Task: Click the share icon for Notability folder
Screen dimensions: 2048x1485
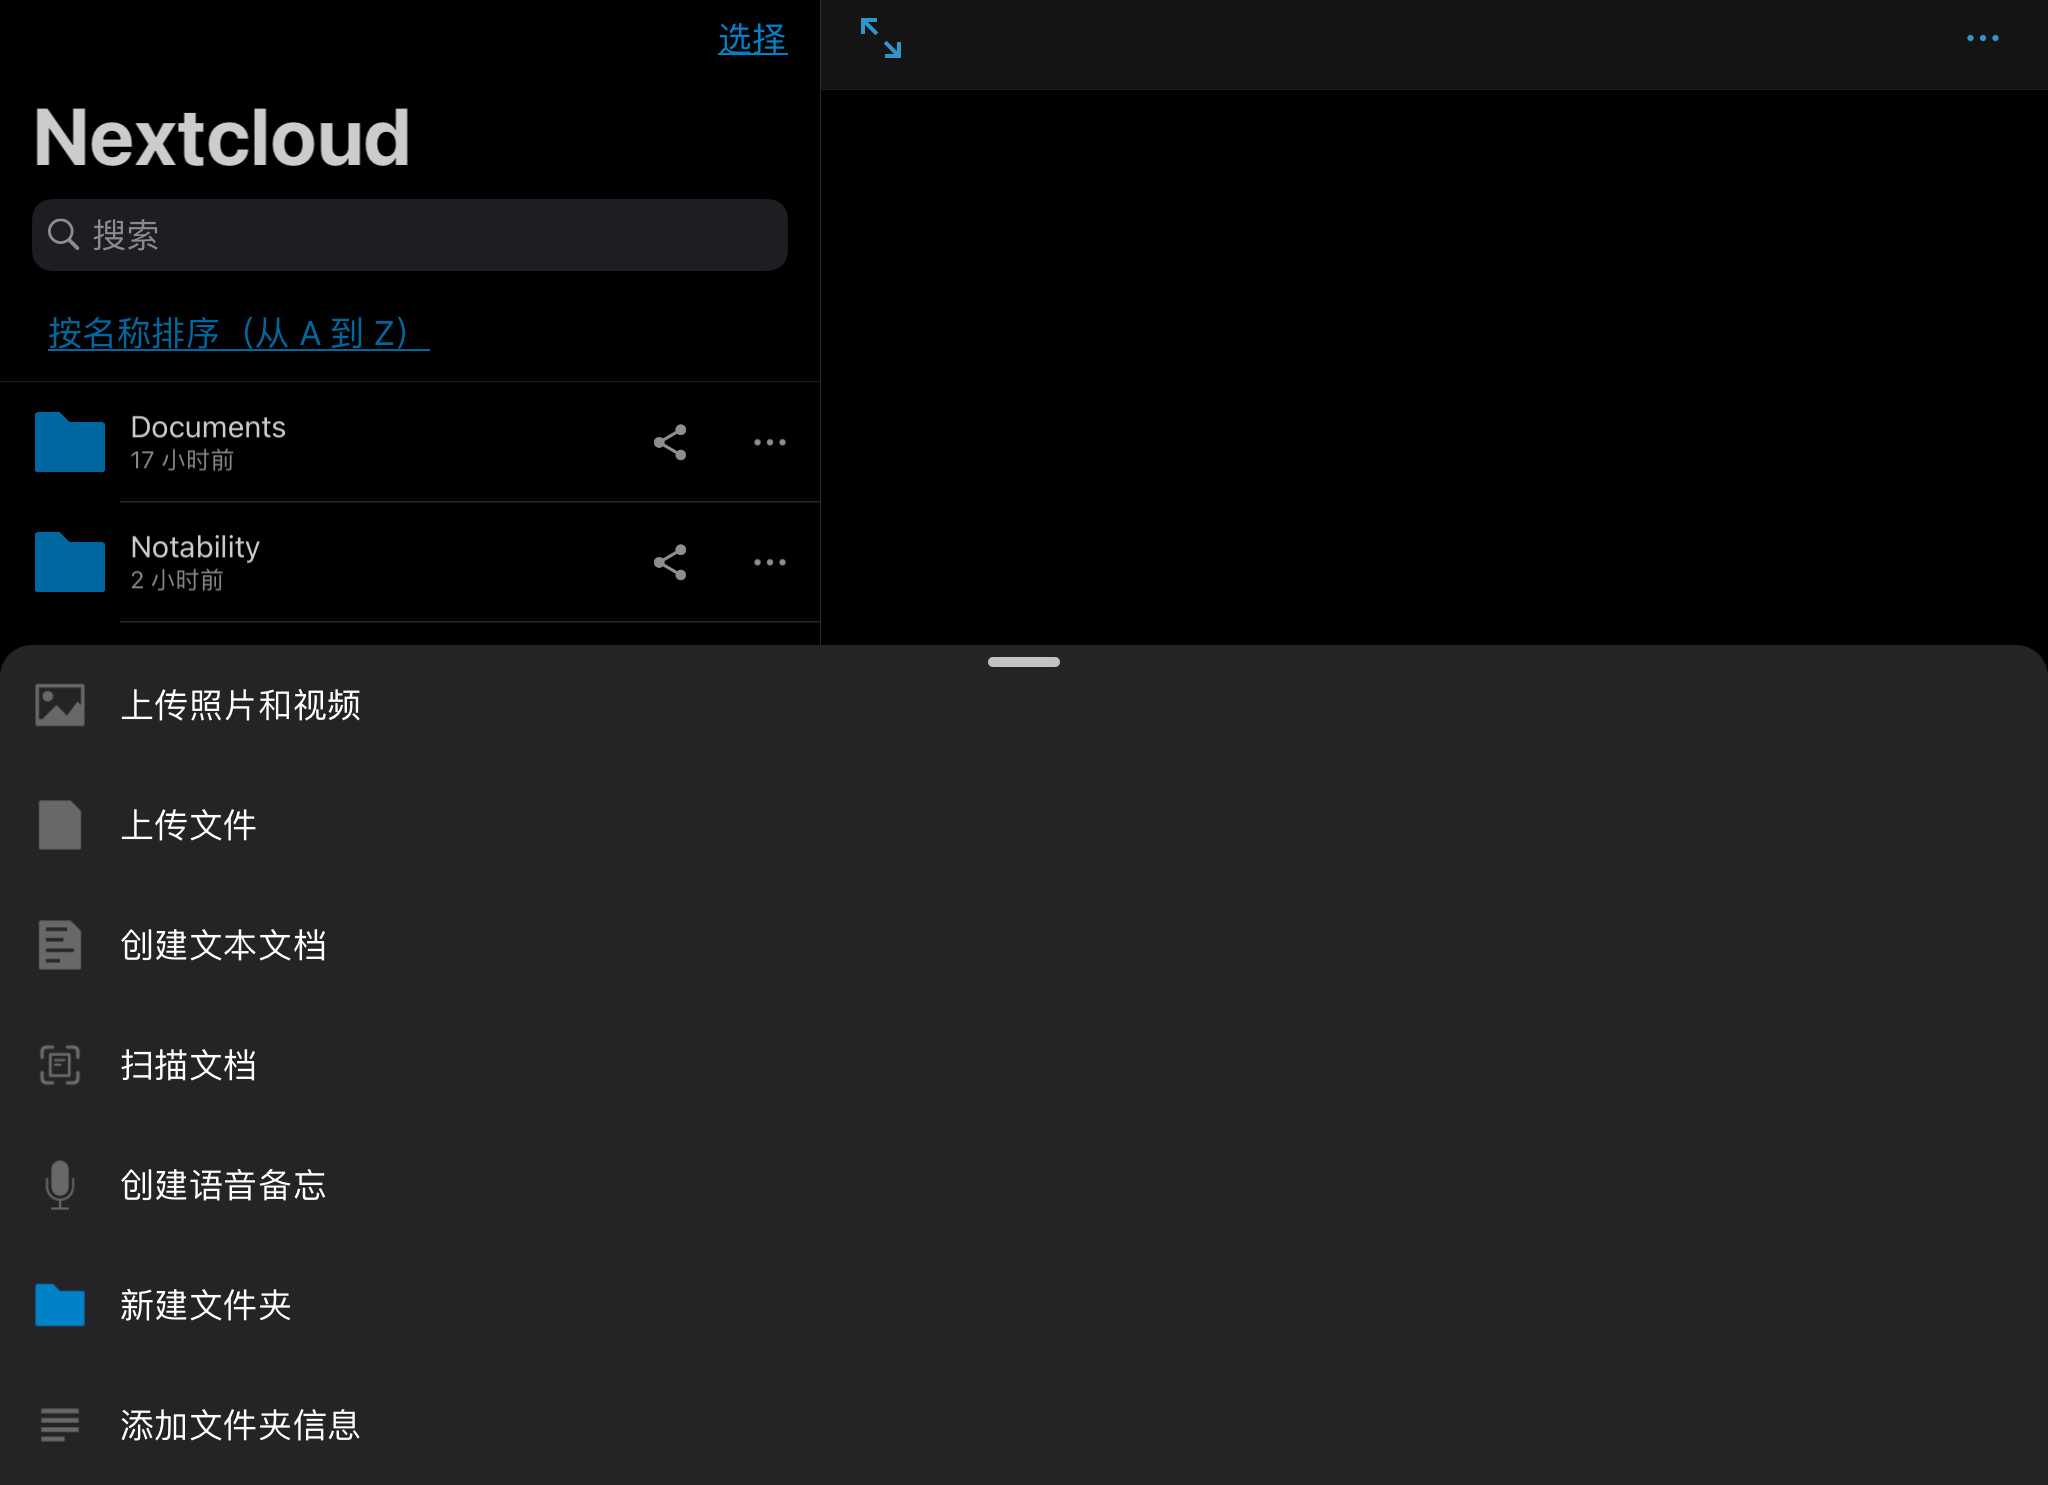Action: [670, 562]
